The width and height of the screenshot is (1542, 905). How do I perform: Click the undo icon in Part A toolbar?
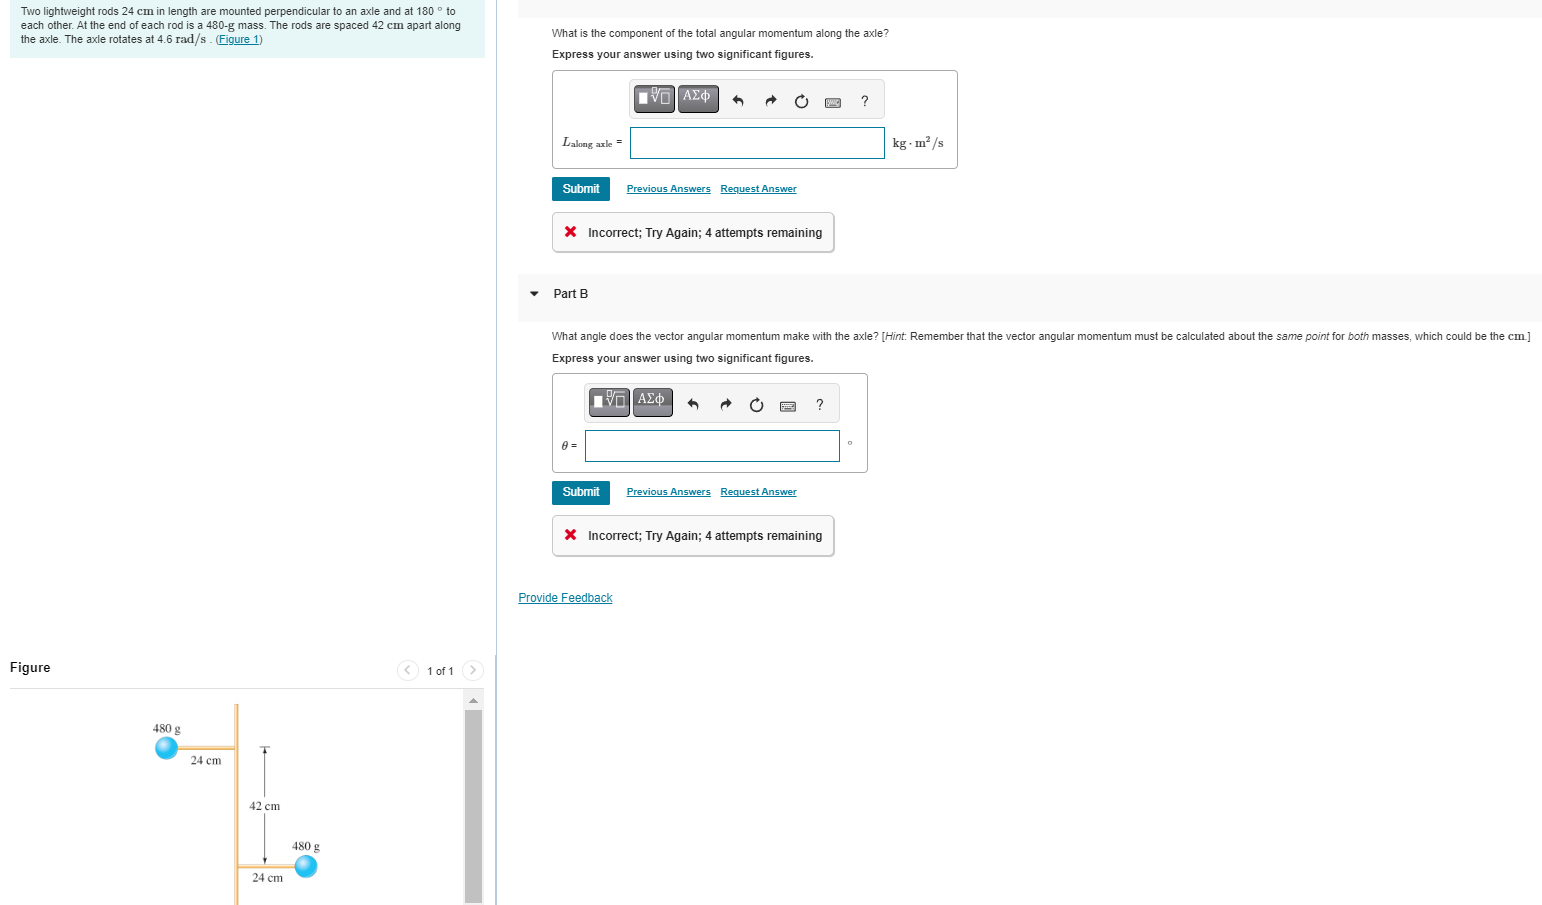pos(738,100)
